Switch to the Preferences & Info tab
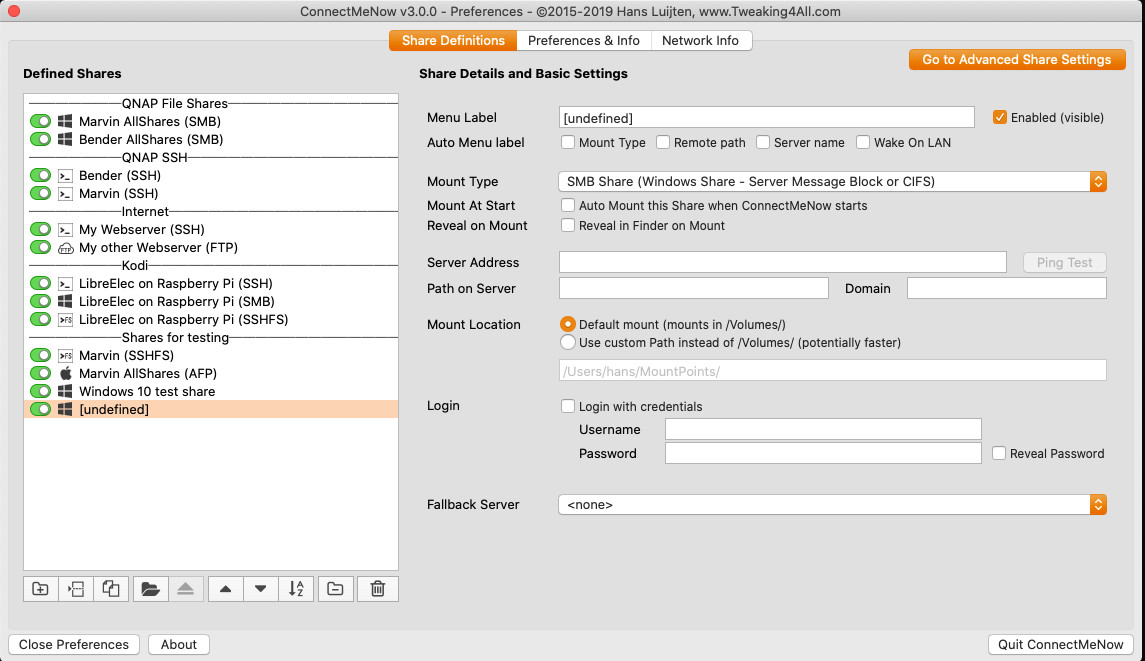1145x661 pixels. 583,40
